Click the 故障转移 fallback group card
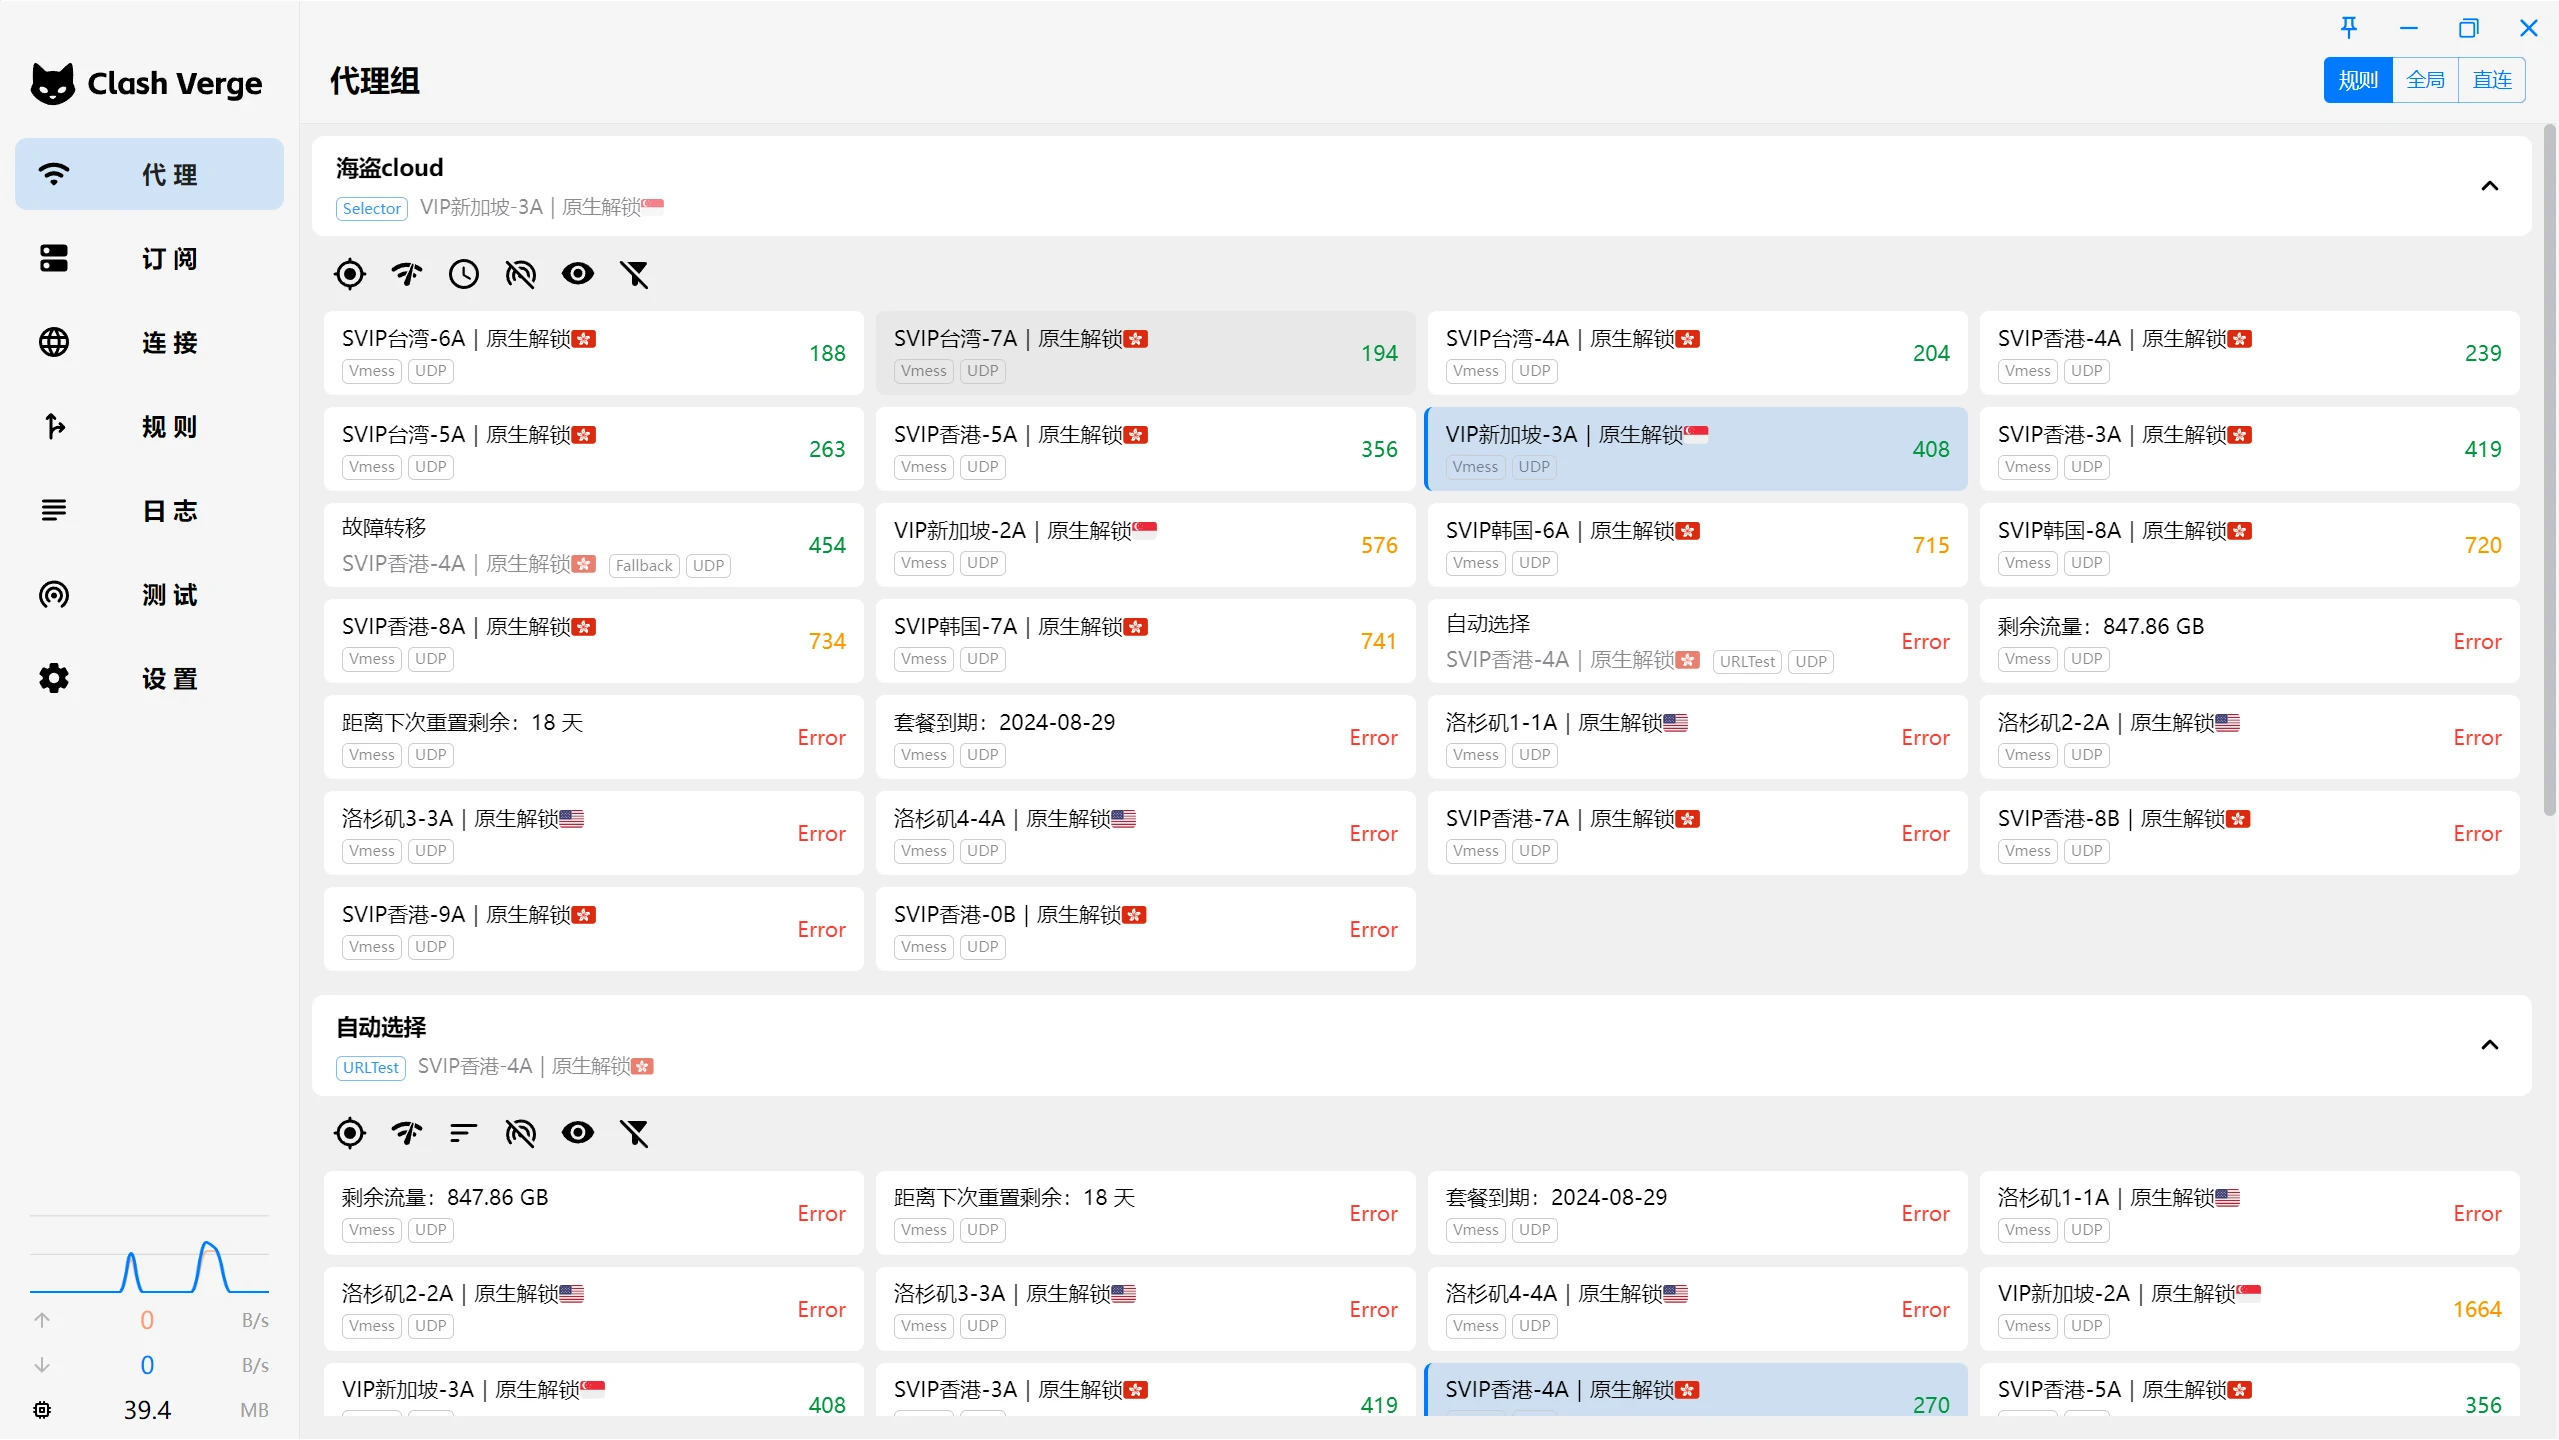 (x=593, y=545)
